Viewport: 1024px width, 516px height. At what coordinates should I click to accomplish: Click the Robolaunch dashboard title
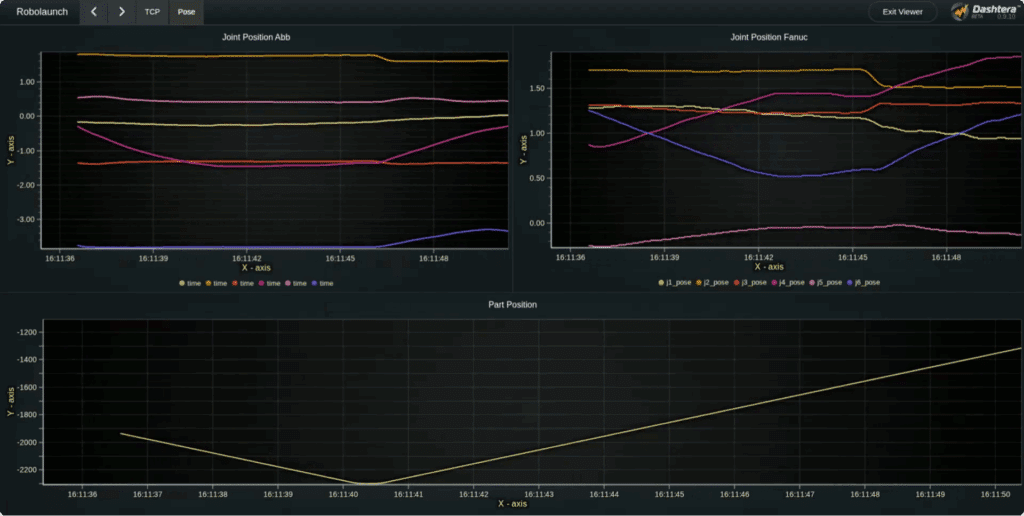(x=42, y=12)
